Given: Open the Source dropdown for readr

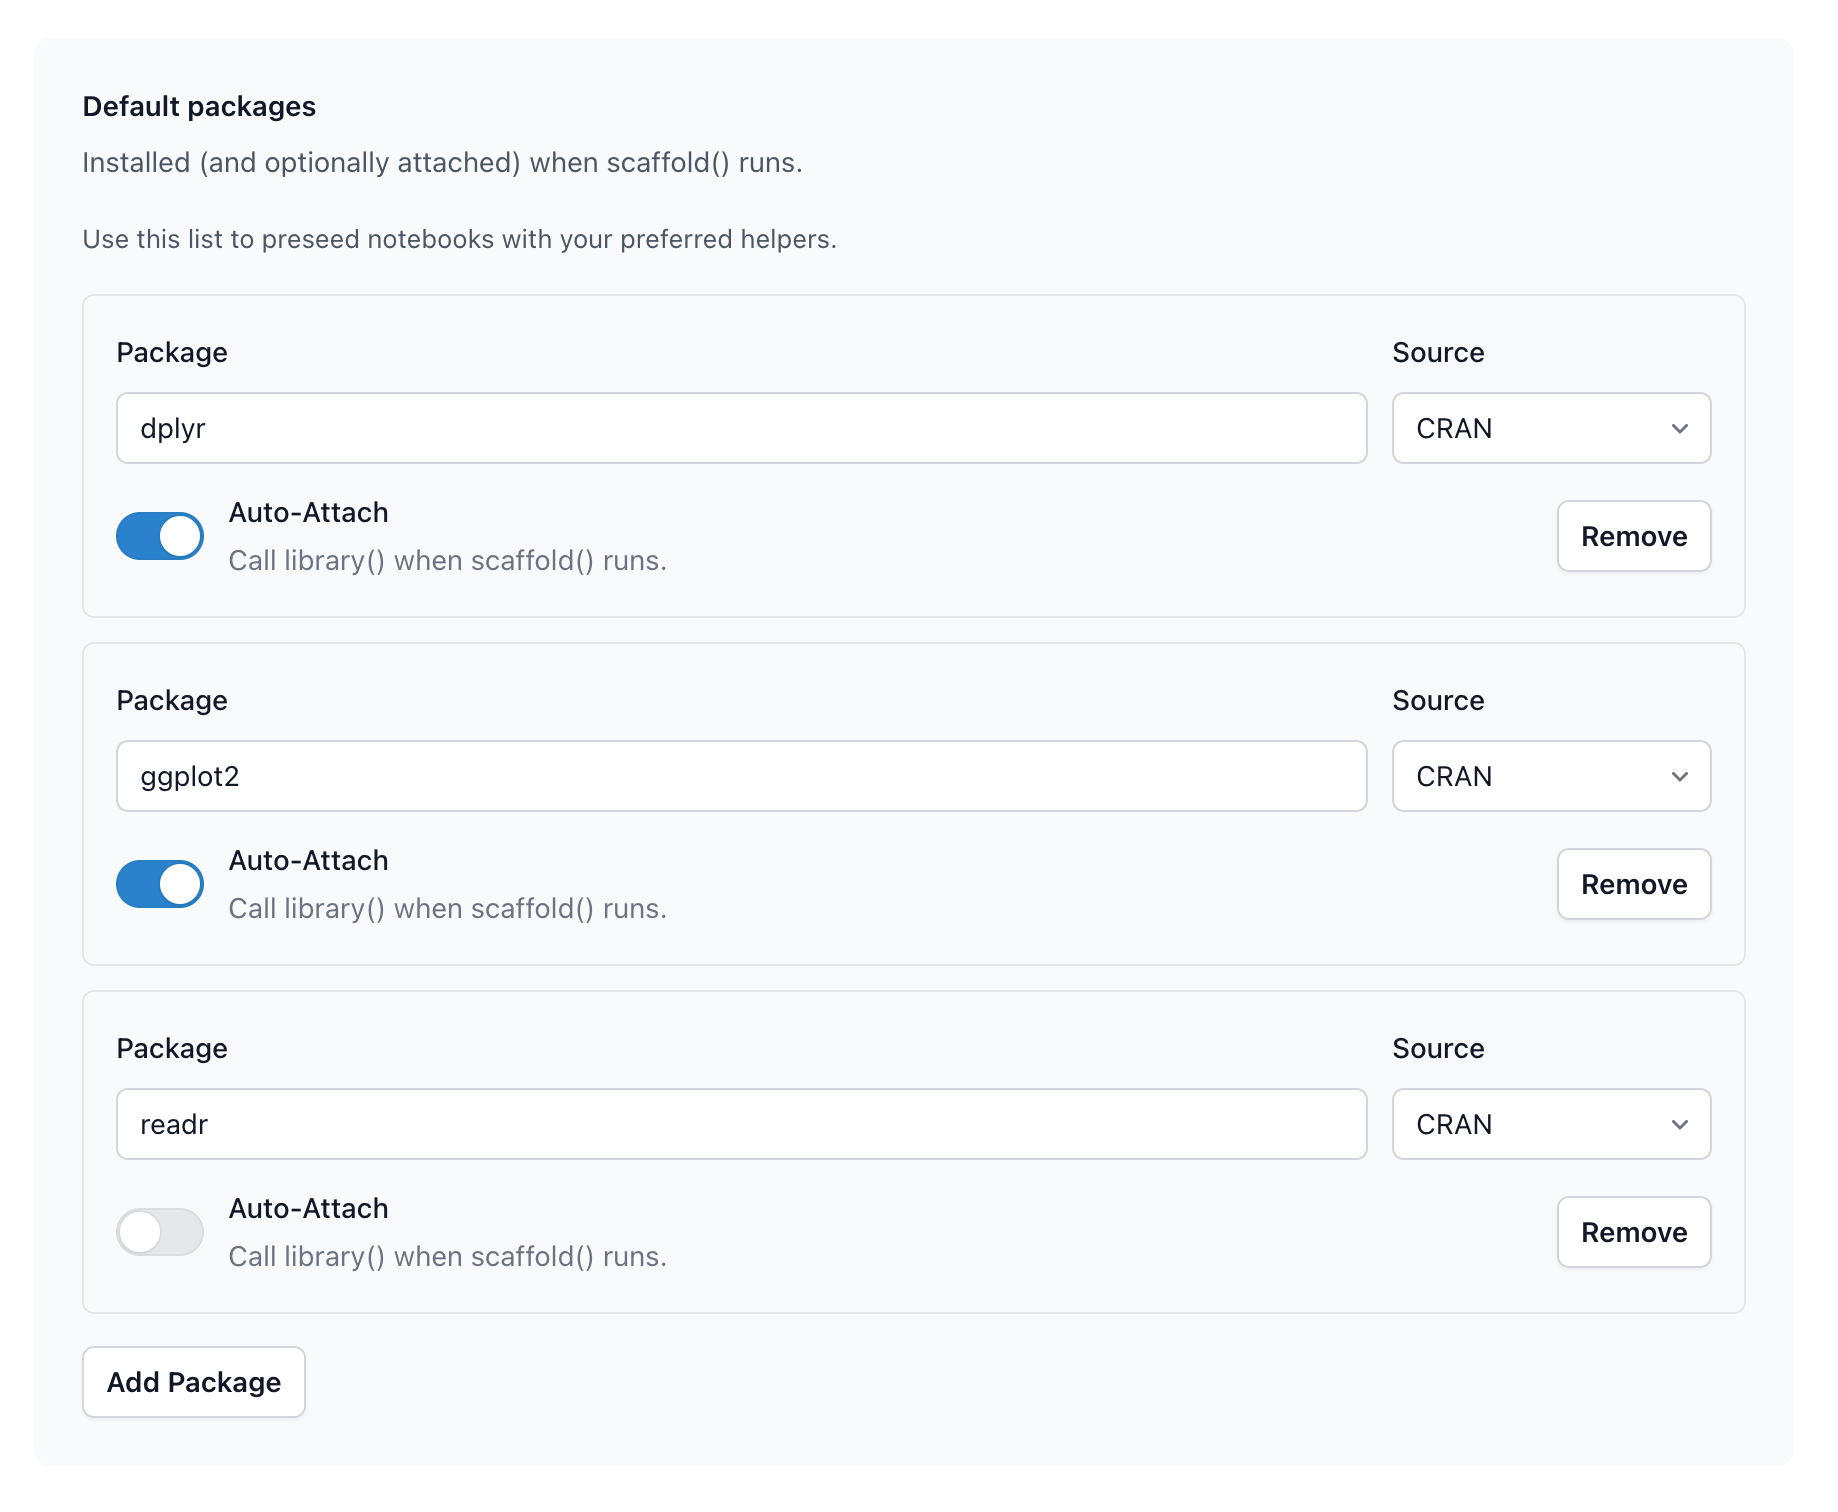Looking at the screenshot, I should point(1551,1124).
